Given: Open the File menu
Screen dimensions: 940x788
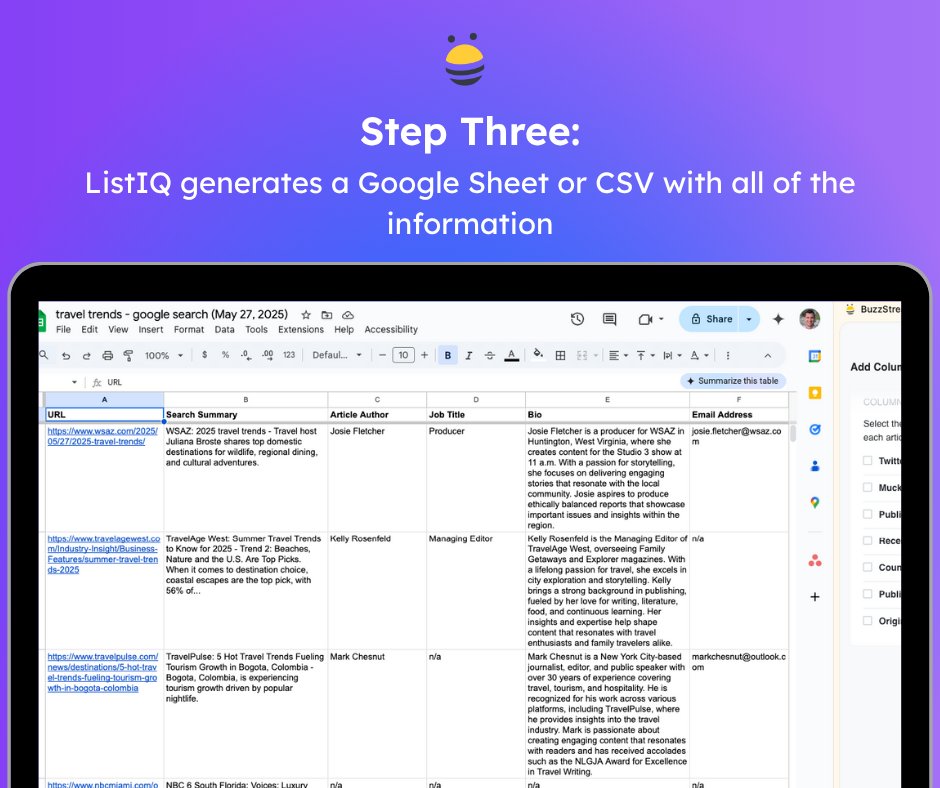Looking at the screenshot, I should click(x=63, y=330).
